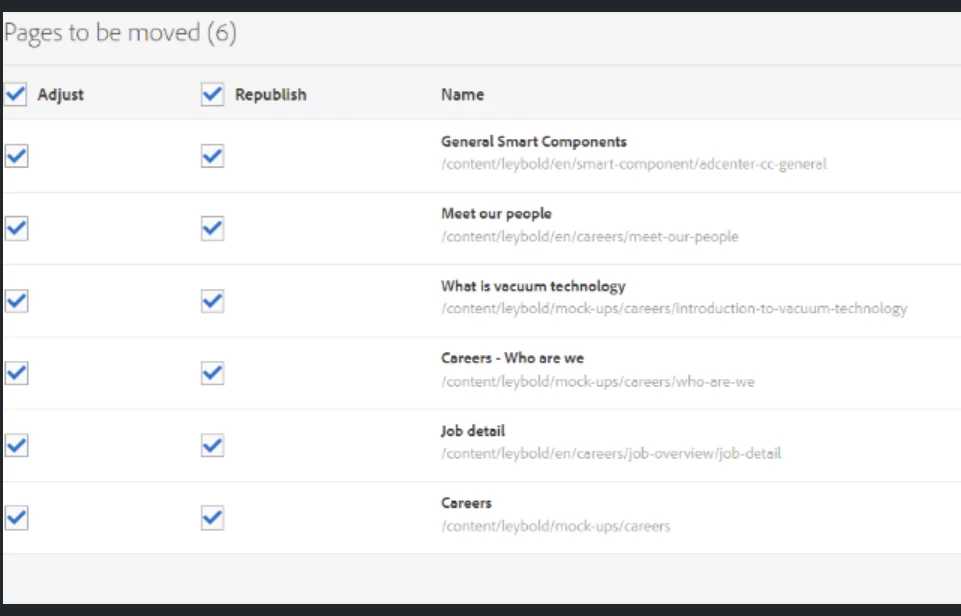Click the Meet our people page title
Image resolution: width=961 pixels, height=616 pixels.
point(496,214)
